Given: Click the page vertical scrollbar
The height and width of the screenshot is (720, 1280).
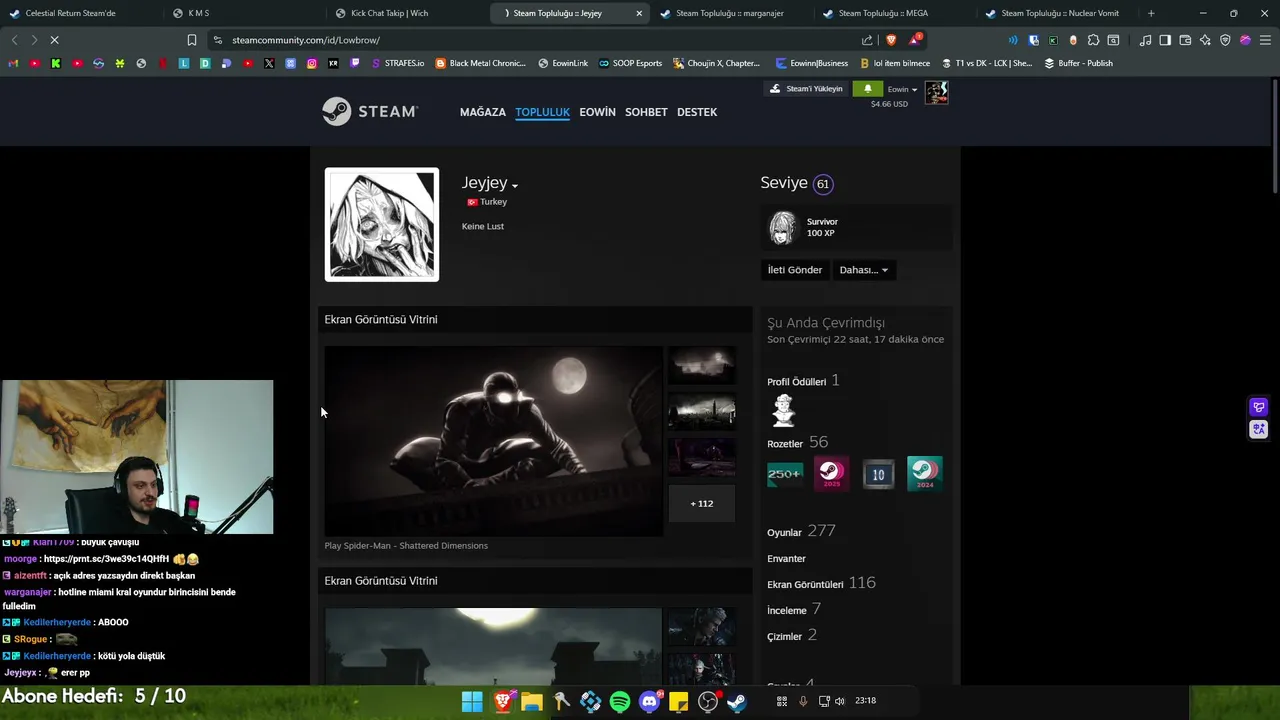Looking at the screenshot, I should [x=1274, y=135].
